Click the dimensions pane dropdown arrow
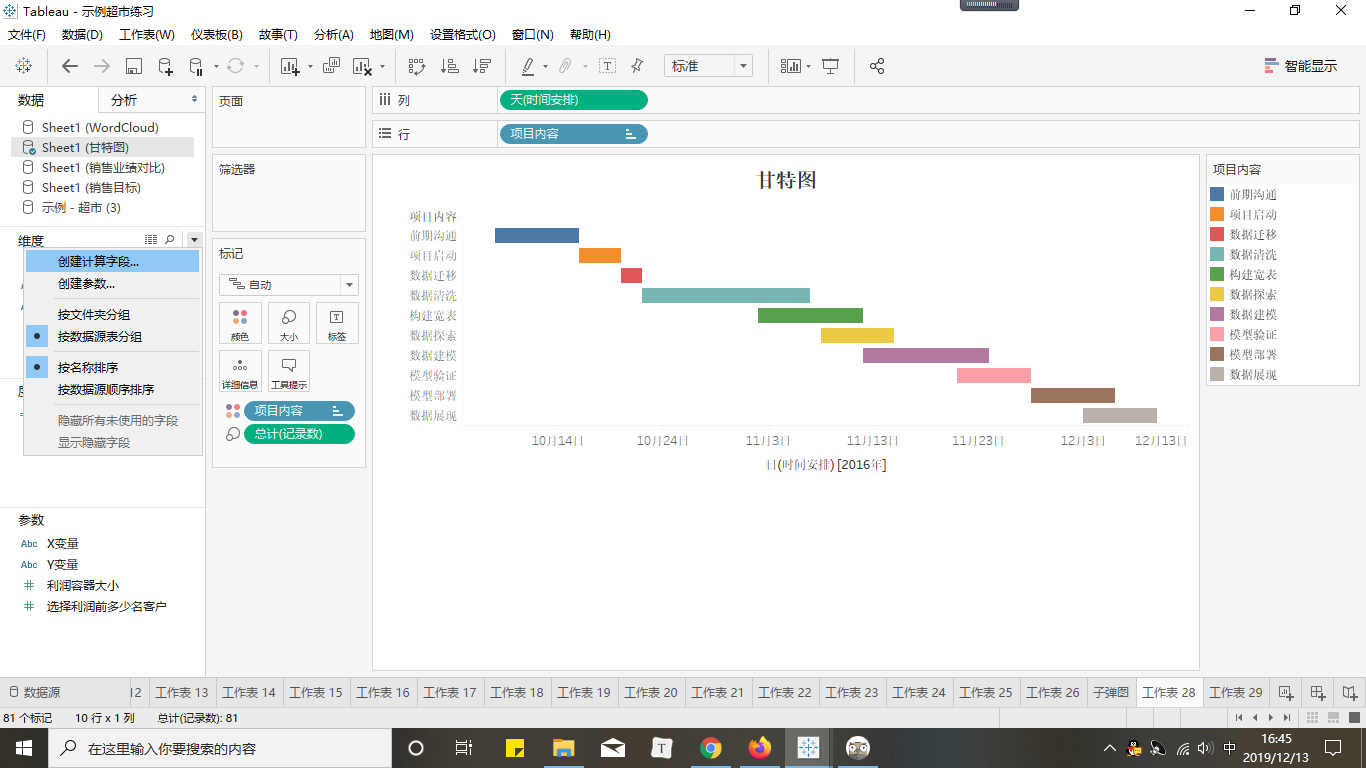The width and height of the screenshot is (1366, 768). point(193,240)
